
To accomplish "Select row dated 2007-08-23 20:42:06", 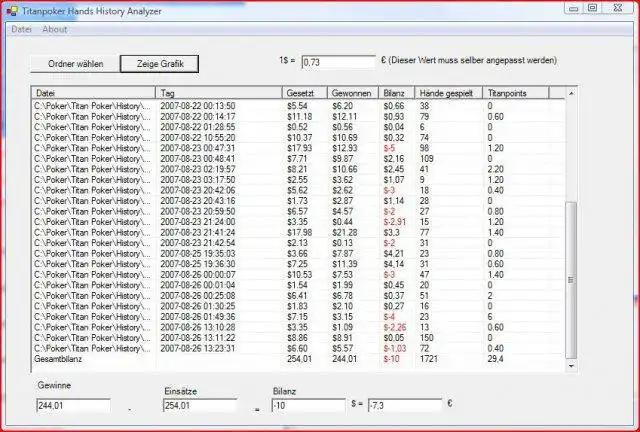I will point(299,190).
